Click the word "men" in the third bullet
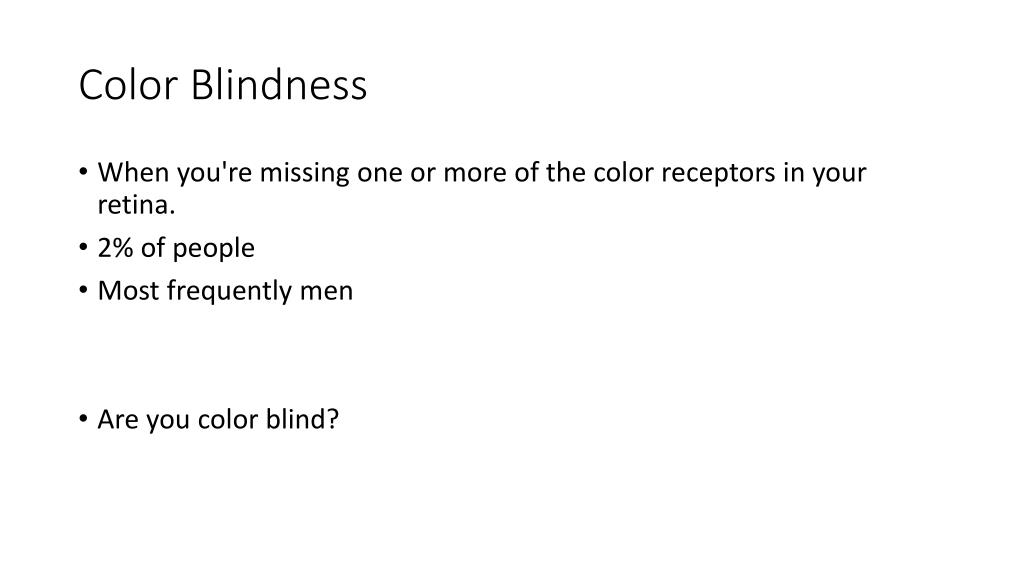Viewport: 1024px width, 576px height. (326, 291)
